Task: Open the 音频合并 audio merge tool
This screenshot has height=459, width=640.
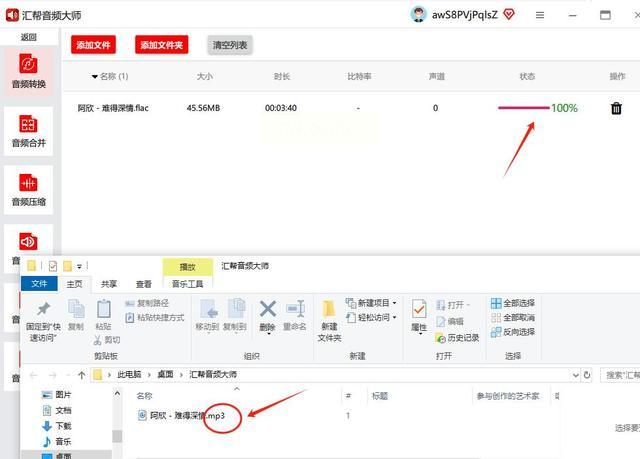Action: pos(28,131)
